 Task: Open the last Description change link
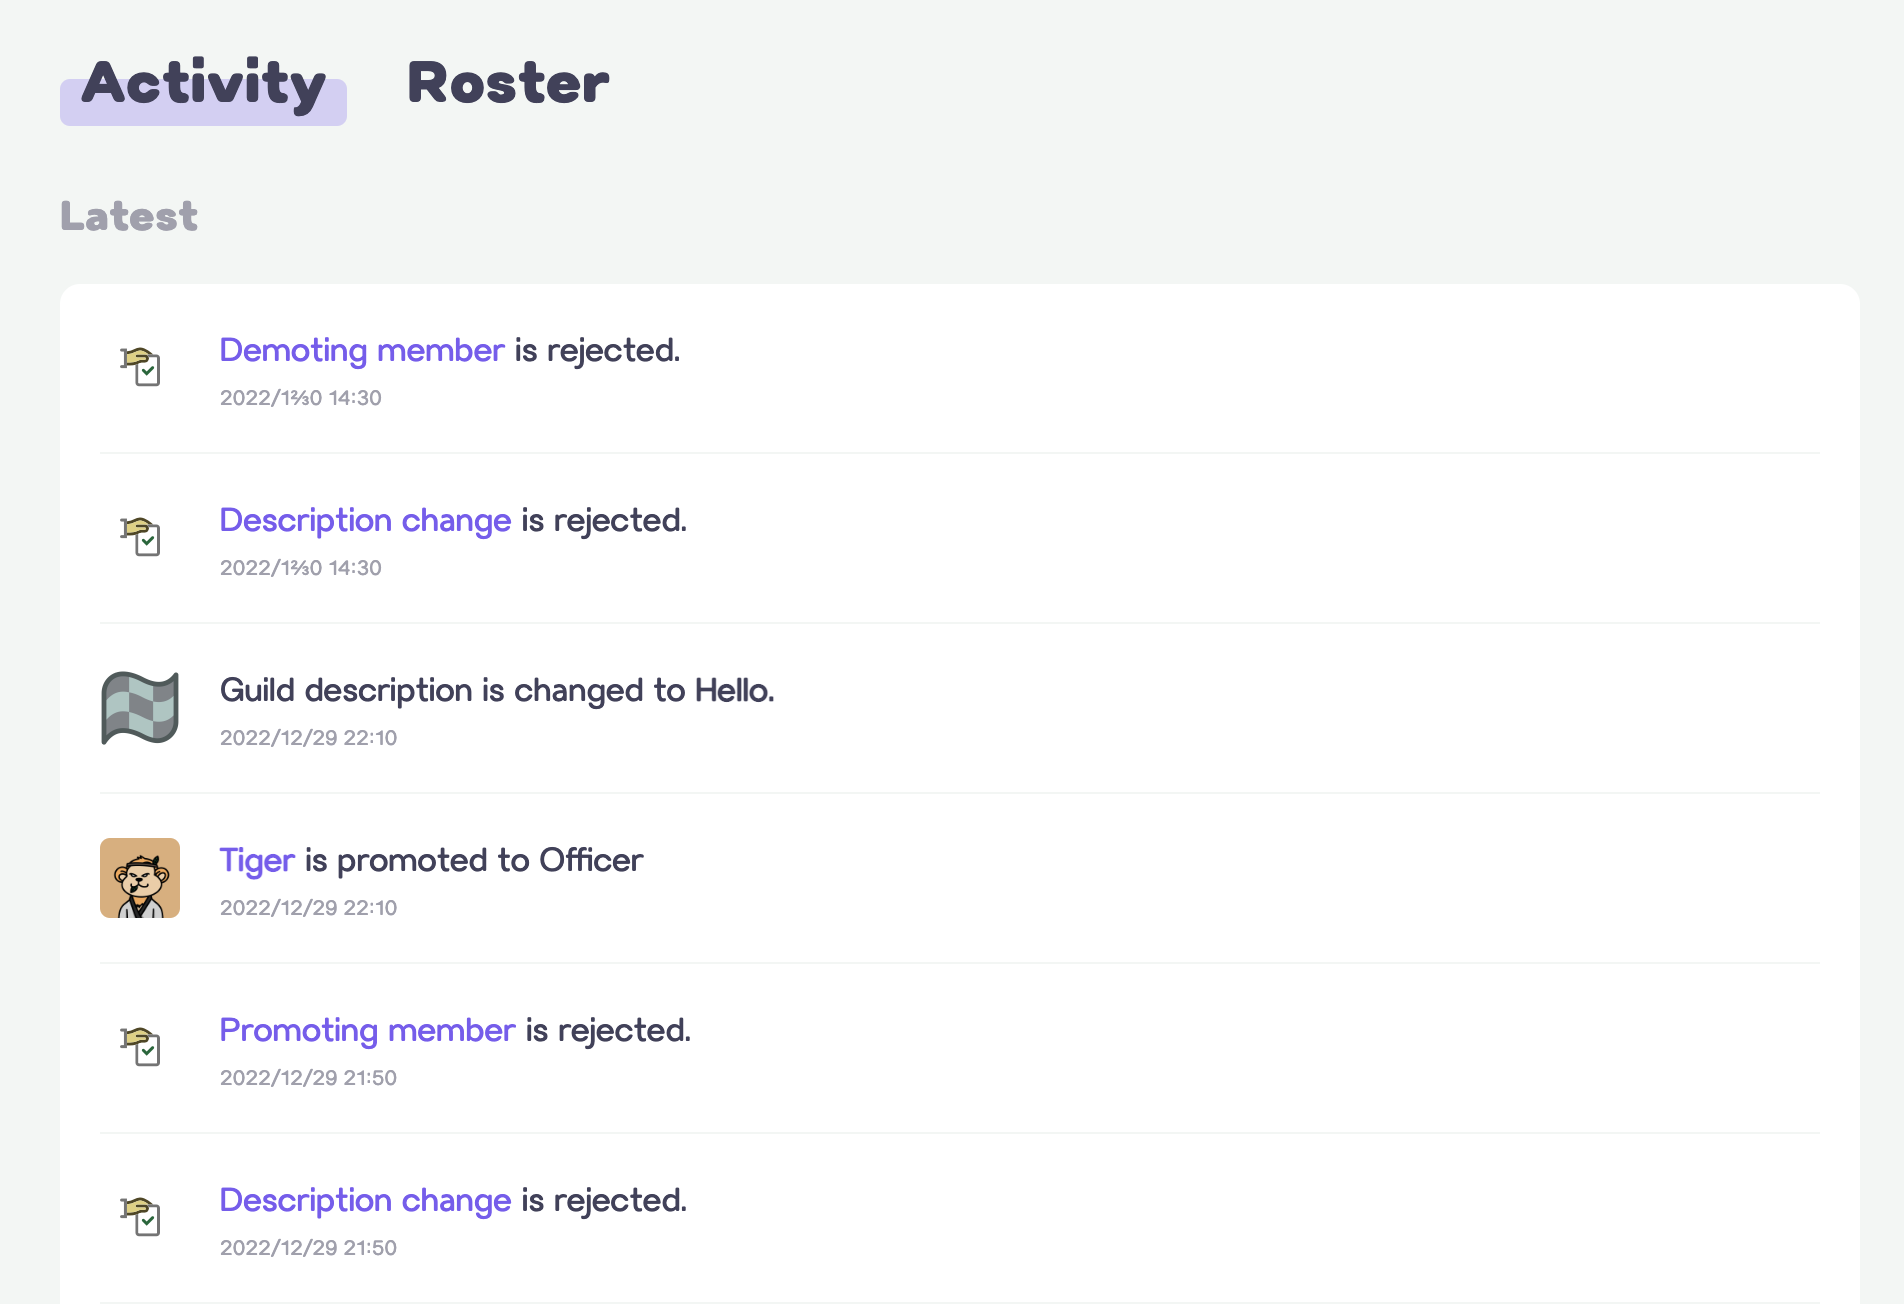click(365, 1201)
